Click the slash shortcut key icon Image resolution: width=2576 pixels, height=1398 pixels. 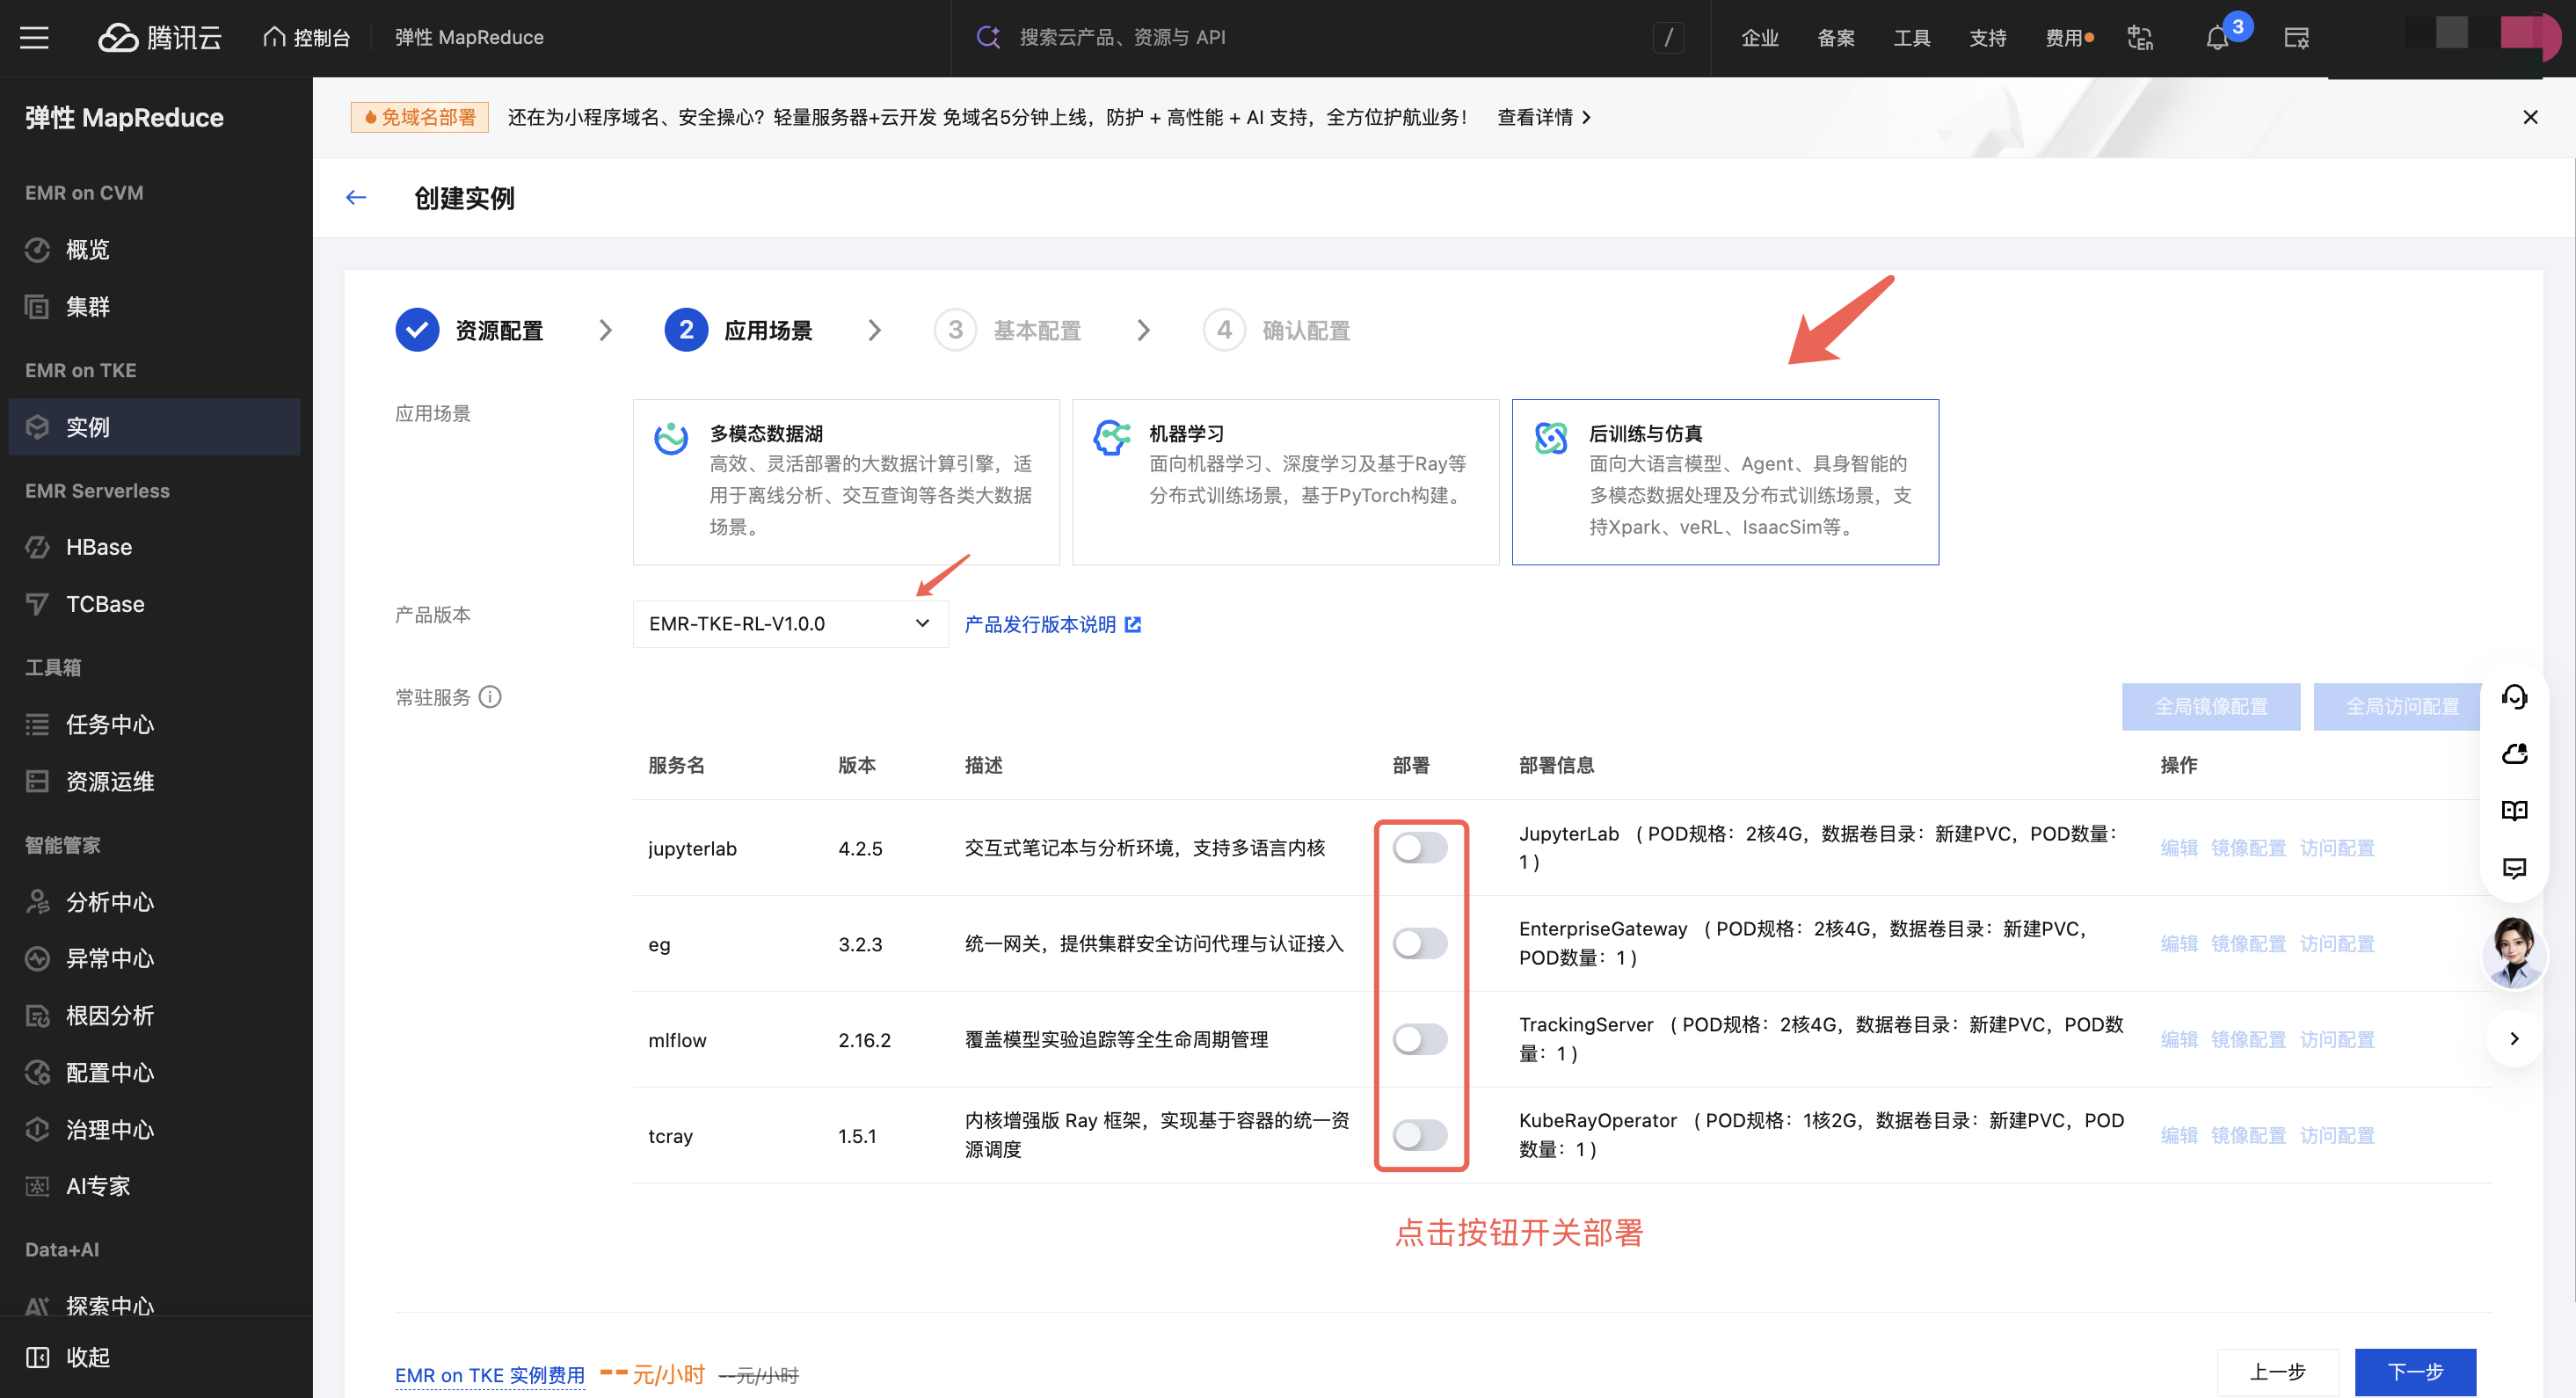(1668, 38)
